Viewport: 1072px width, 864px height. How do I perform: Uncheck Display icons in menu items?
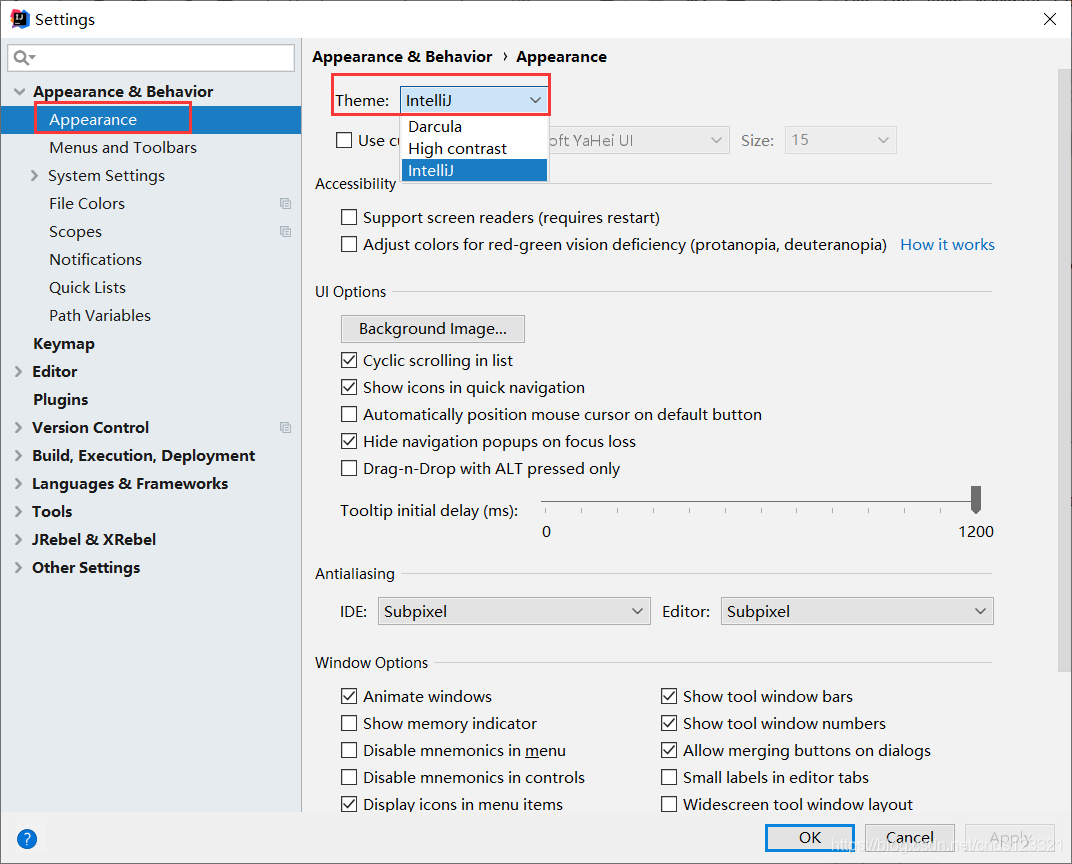pyautogui.click(x=349, y=804)
